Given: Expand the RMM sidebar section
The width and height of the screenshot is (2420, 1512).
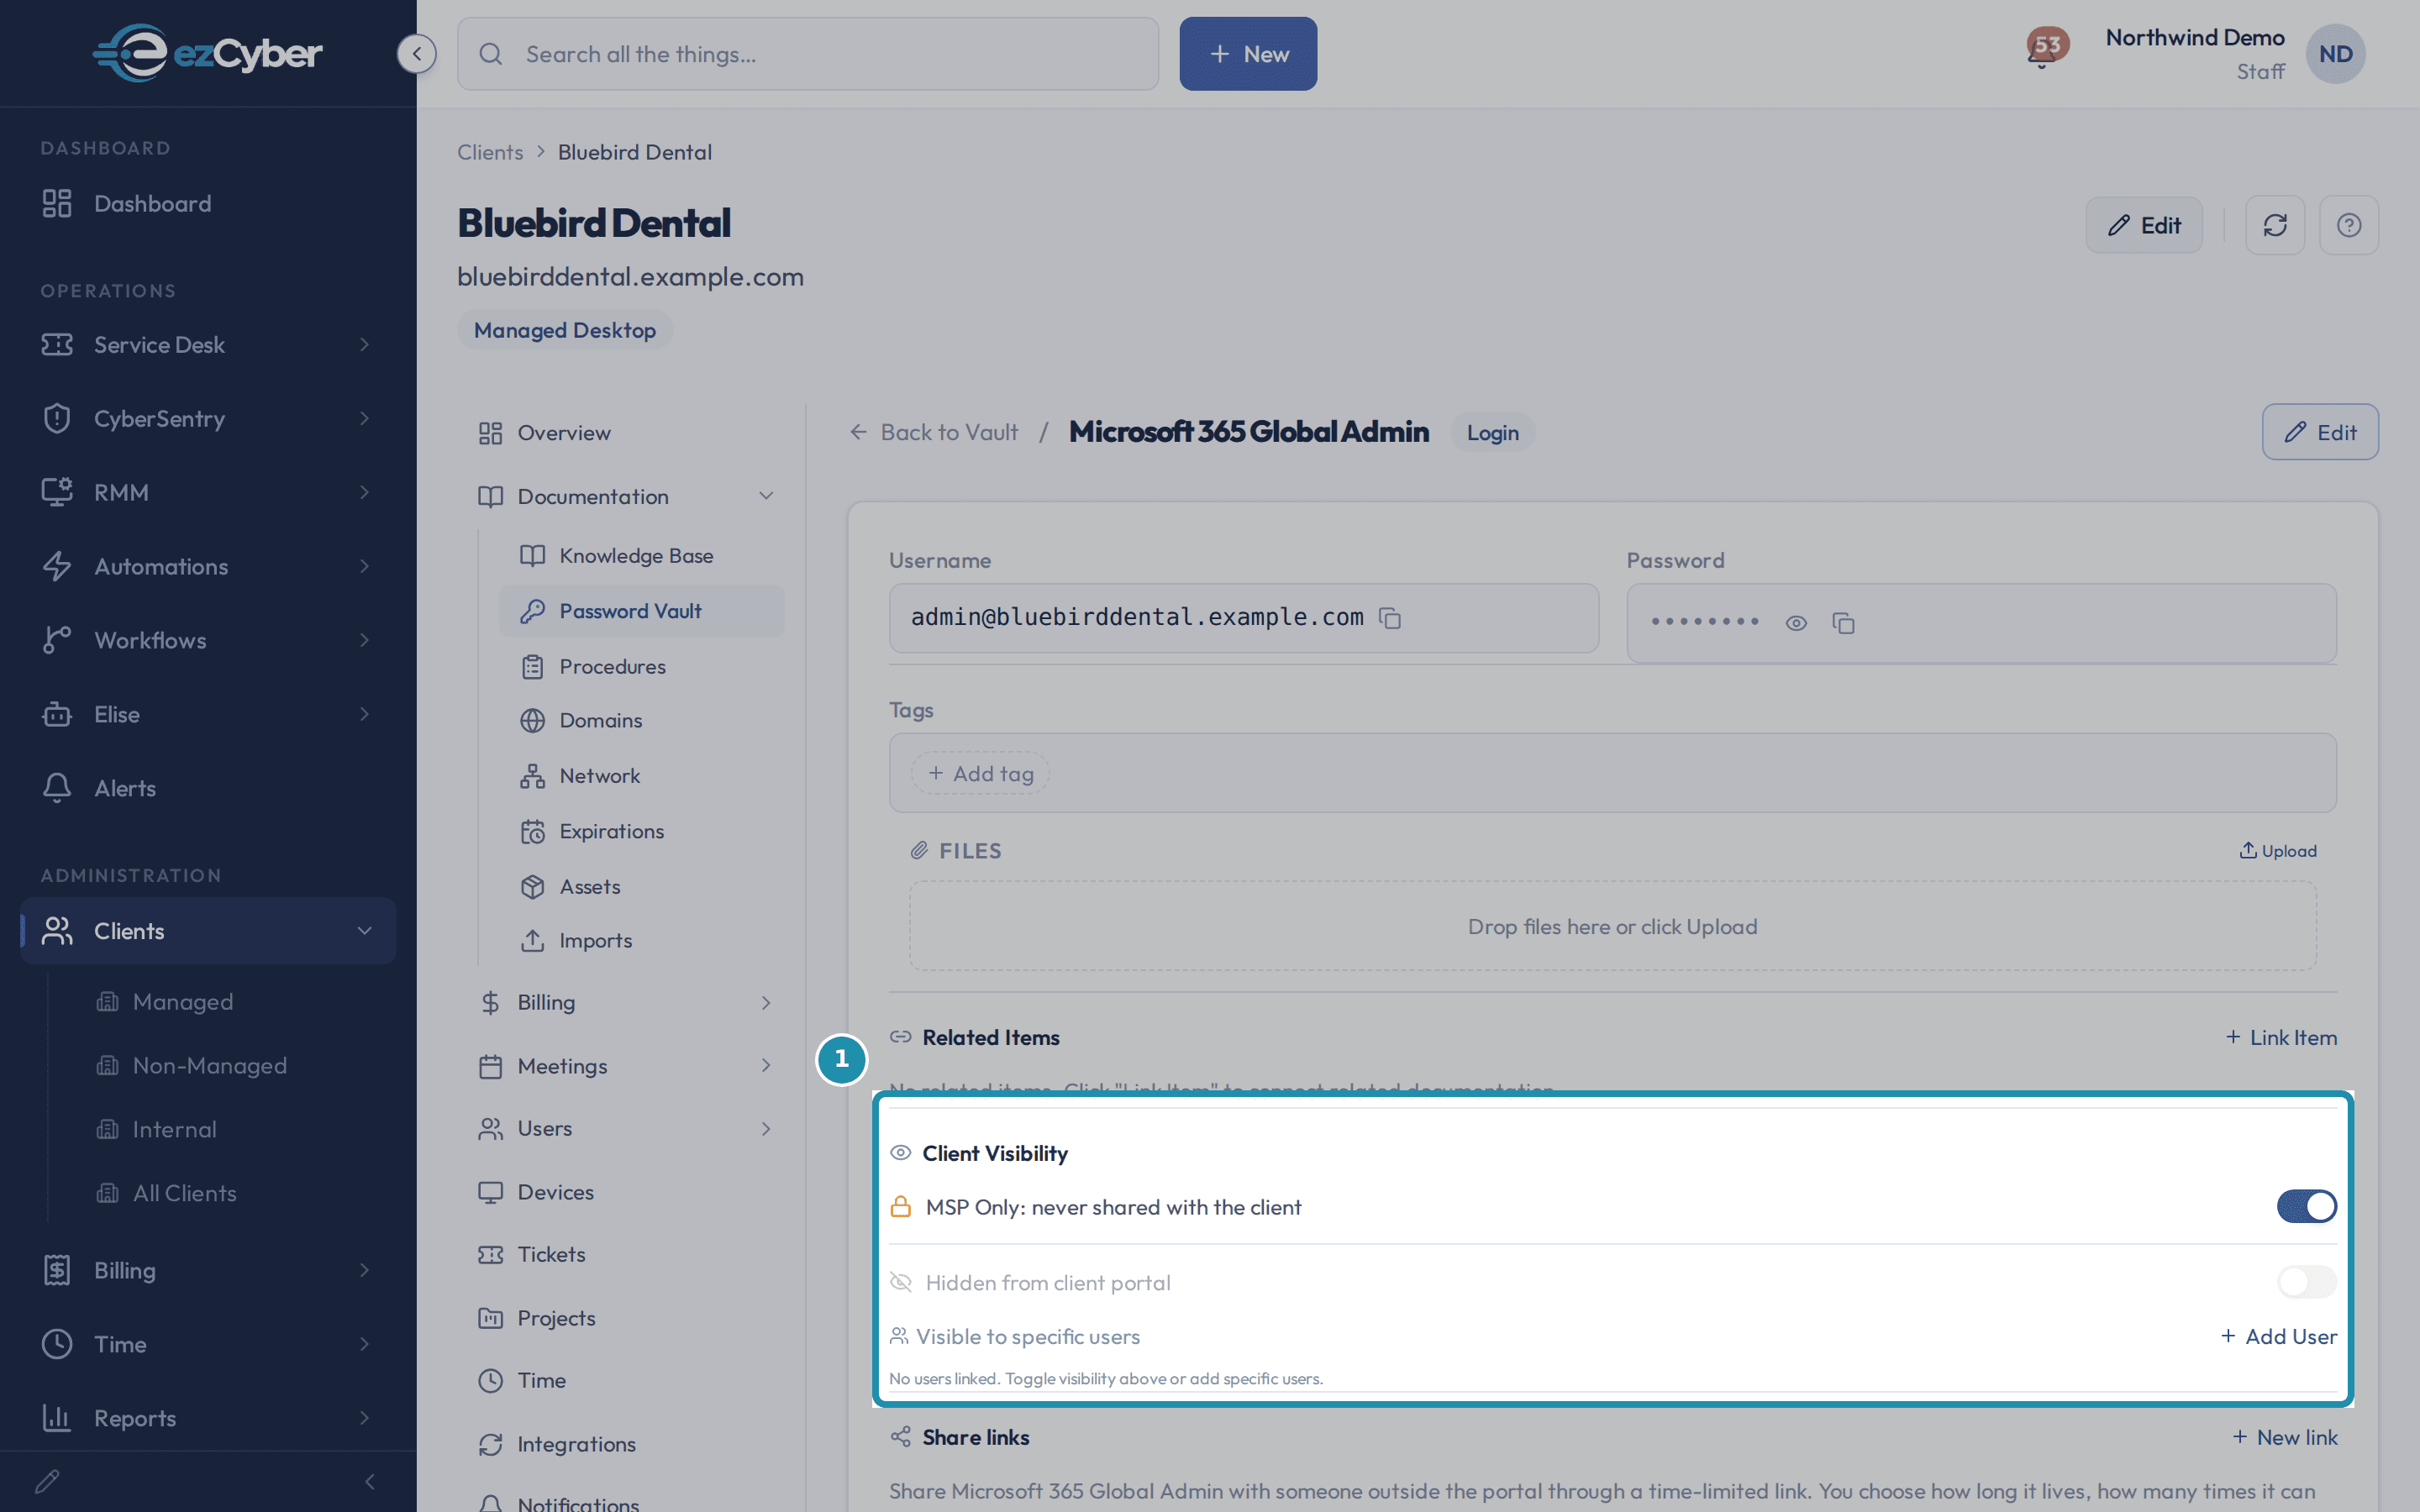Looking at the screenshot, I should 208,492.
